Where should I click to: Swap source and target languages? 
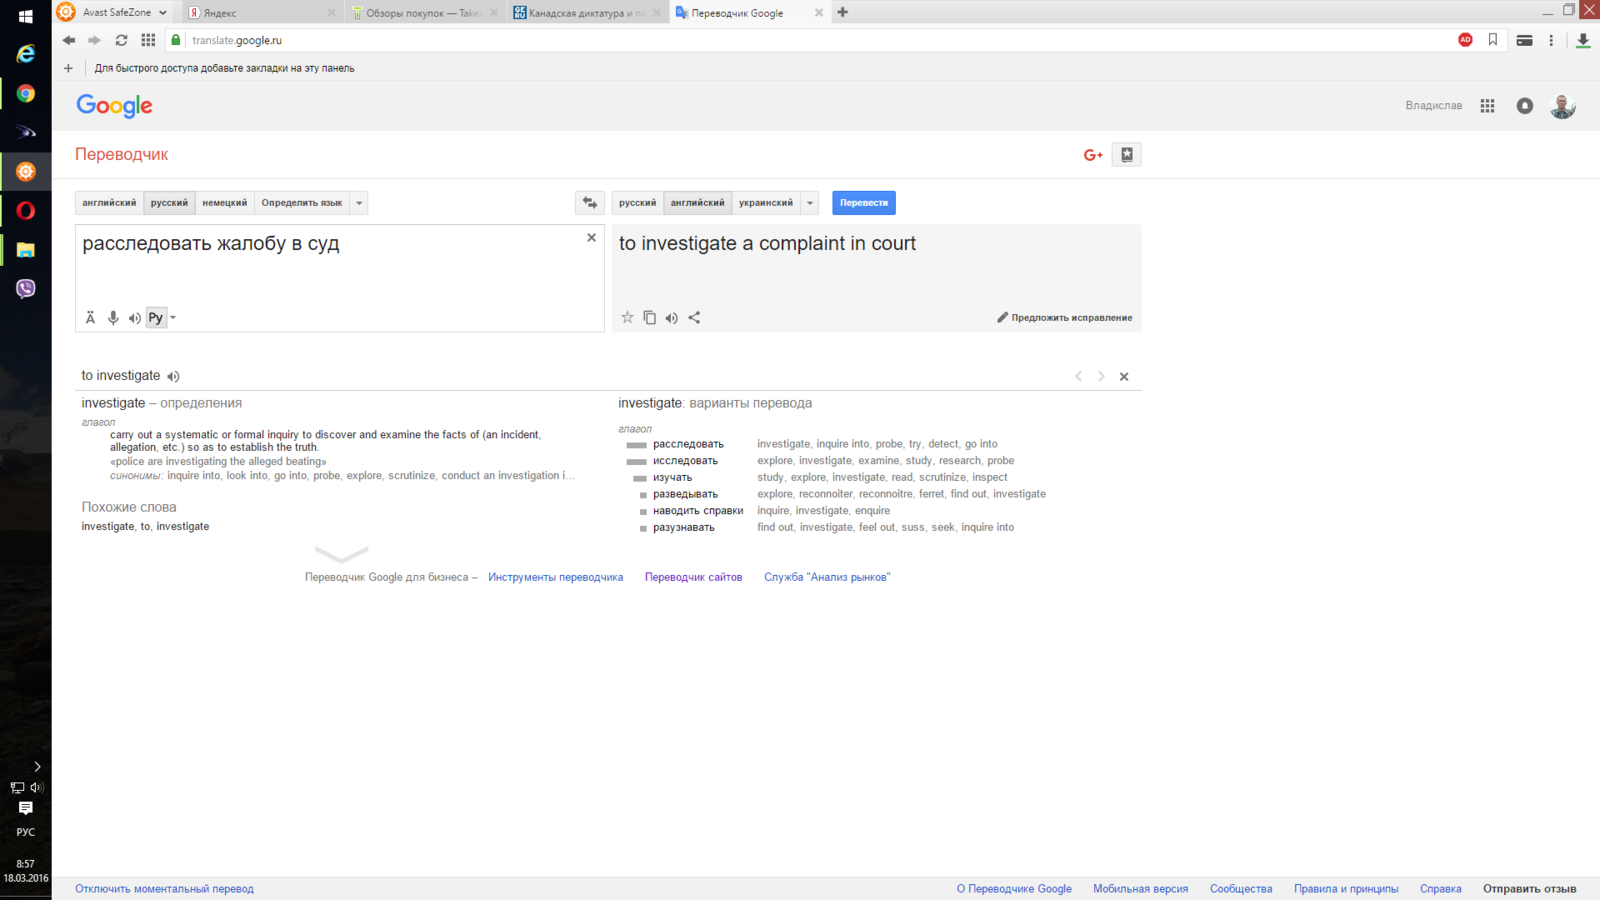[x=590, y=203]
